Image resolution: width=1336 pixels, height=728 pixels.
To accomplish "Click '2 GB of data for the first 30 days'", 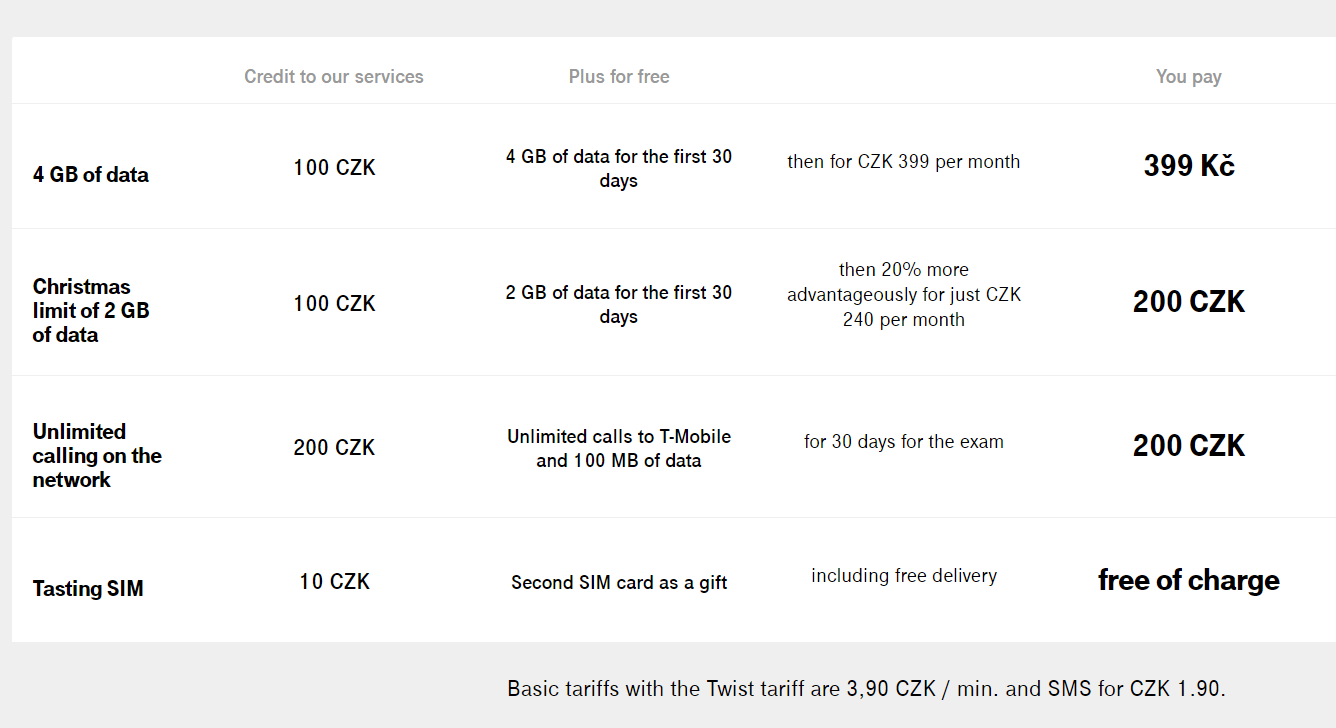I will (619, 305).
